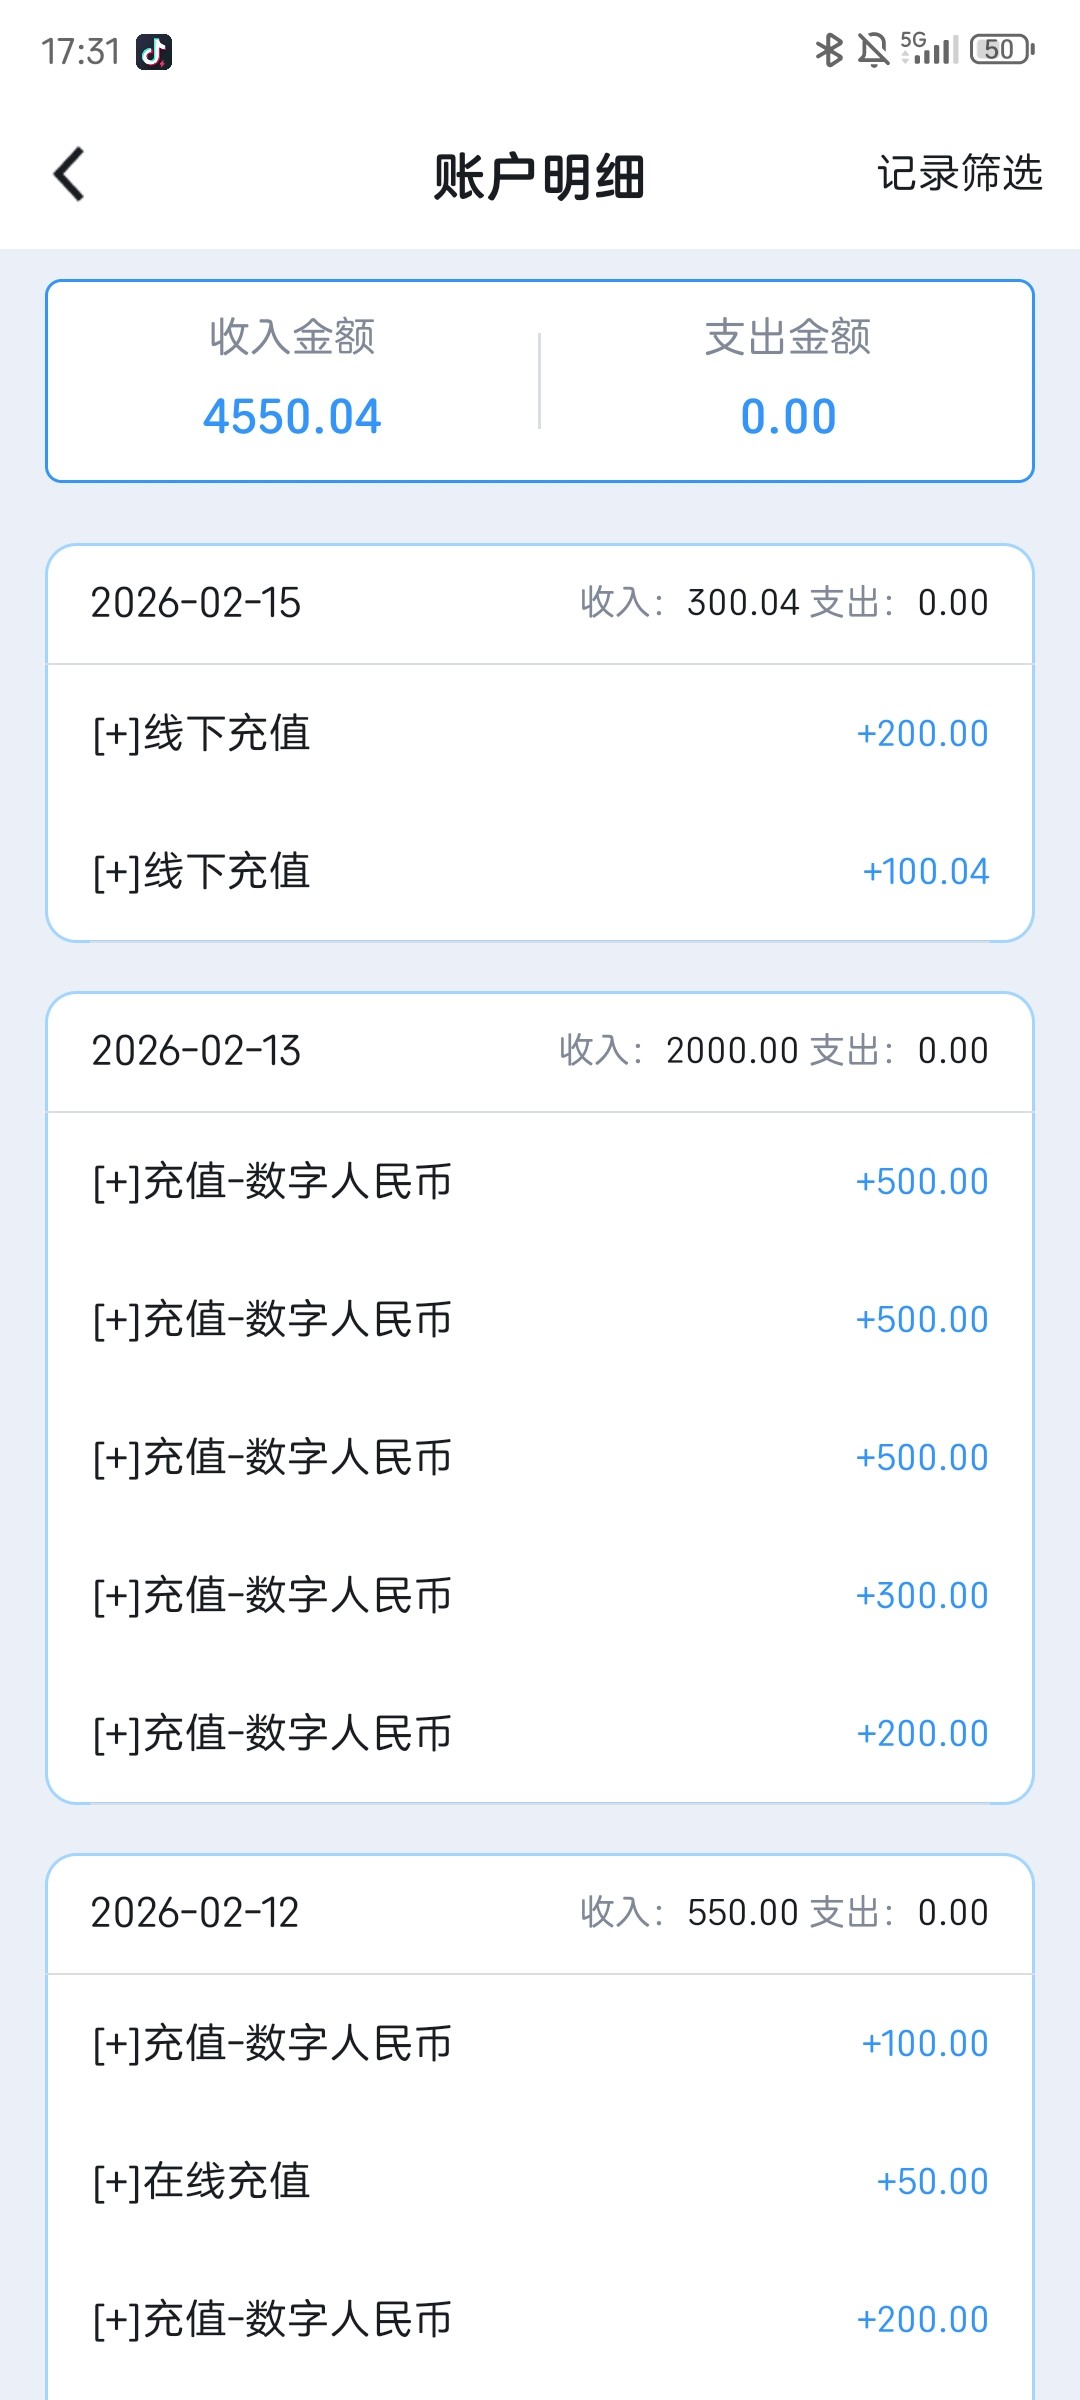Screen dimensions: 1080x2400
Task: Tap the 账户明细 page title
Action: [539, 177]
